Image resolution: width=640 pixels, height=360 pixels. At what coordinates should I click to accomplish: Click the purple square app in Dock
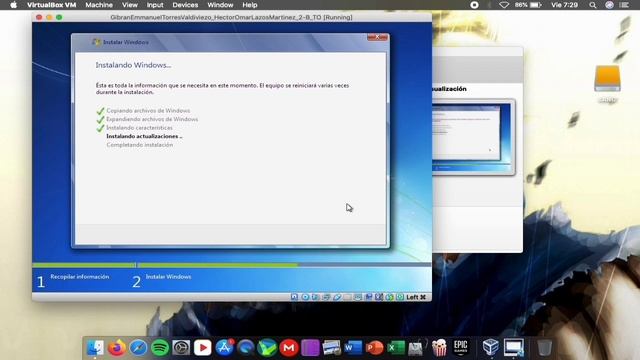point(310,348)
